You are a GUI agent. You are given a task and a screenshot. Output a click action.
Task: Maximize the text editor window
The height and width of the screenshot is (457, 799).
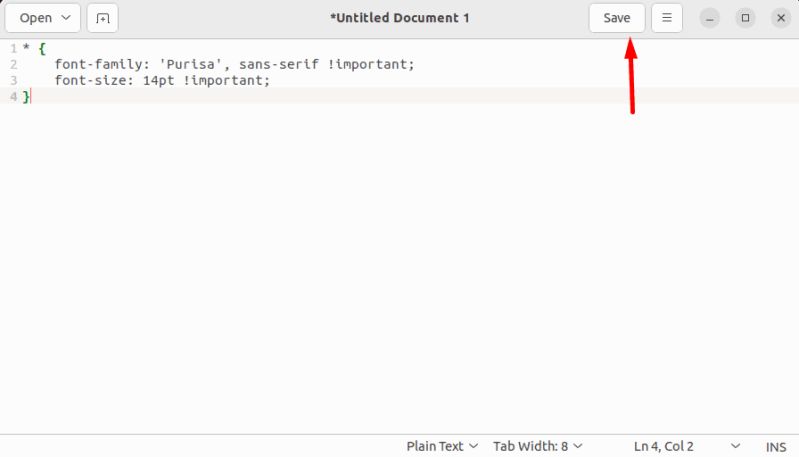pos(745,18)
